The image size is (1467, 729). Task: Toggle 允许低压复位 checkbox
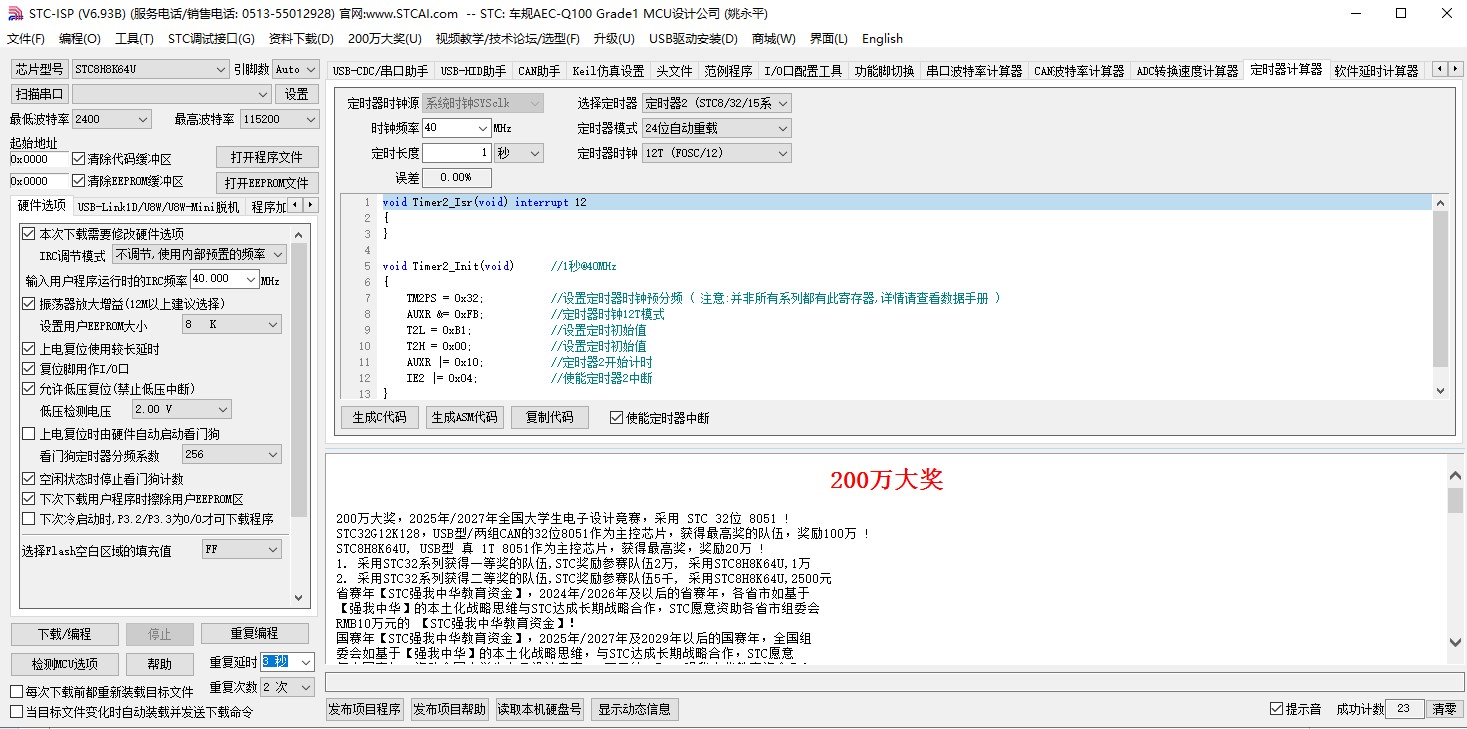pos(28,389)
